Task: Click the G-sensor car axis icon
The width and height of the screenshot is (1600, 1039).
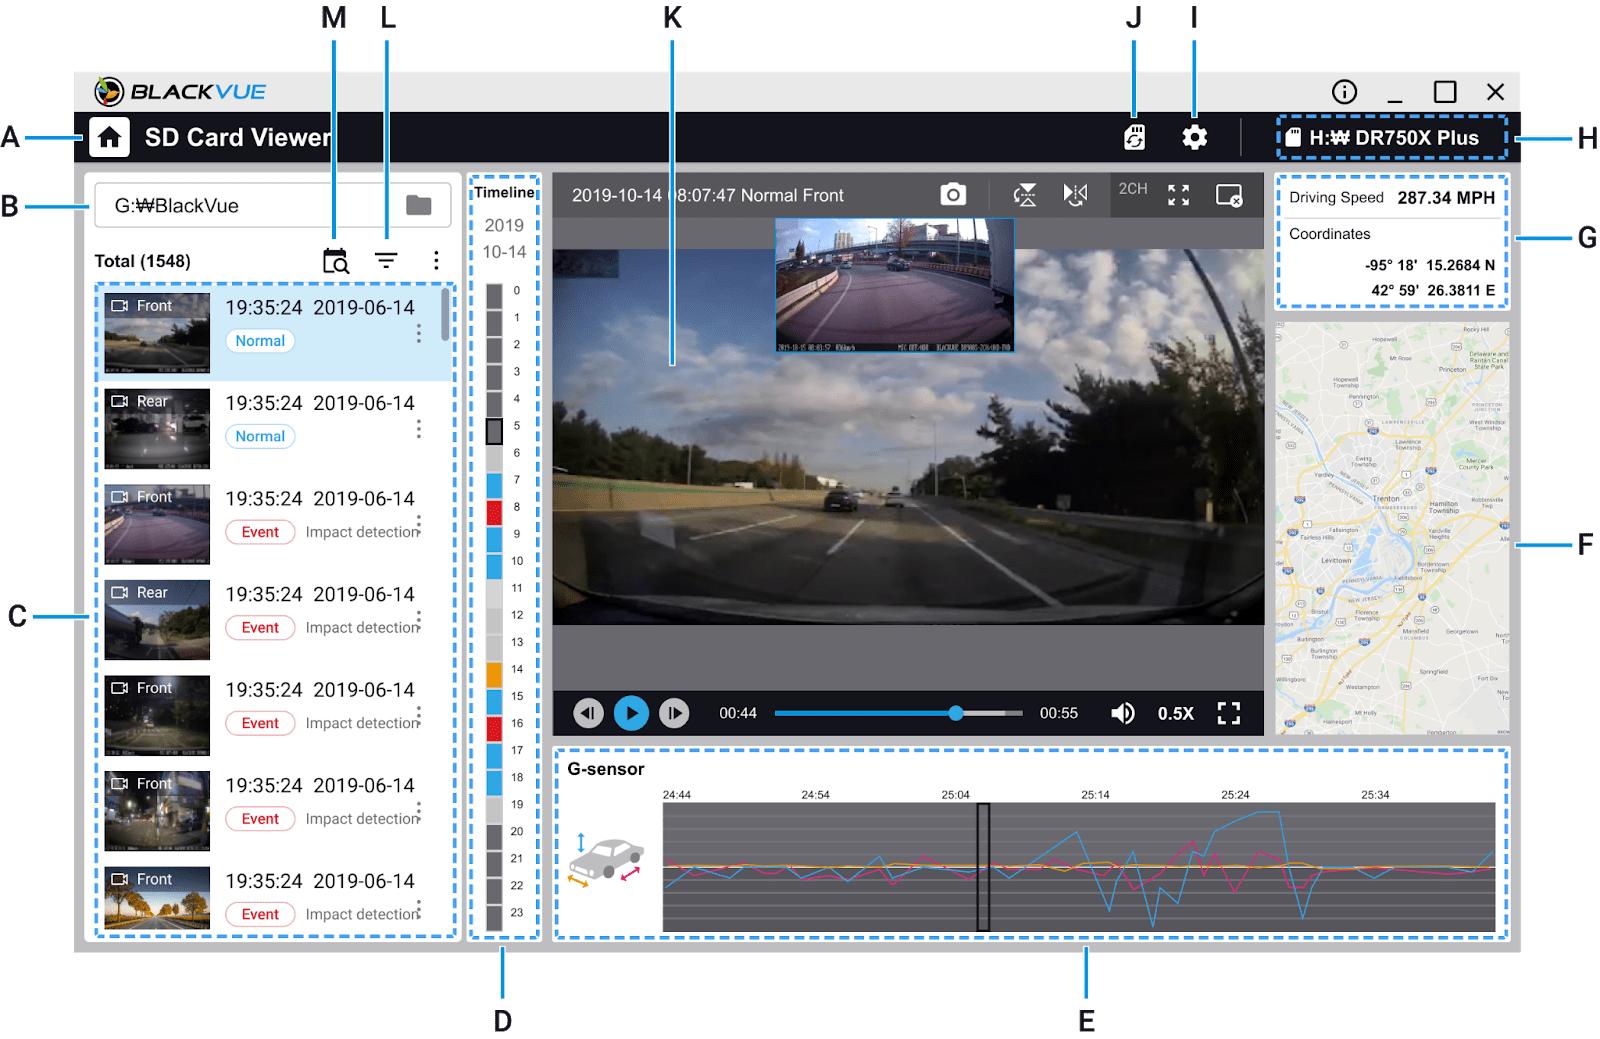Action: tap(606, 860)
